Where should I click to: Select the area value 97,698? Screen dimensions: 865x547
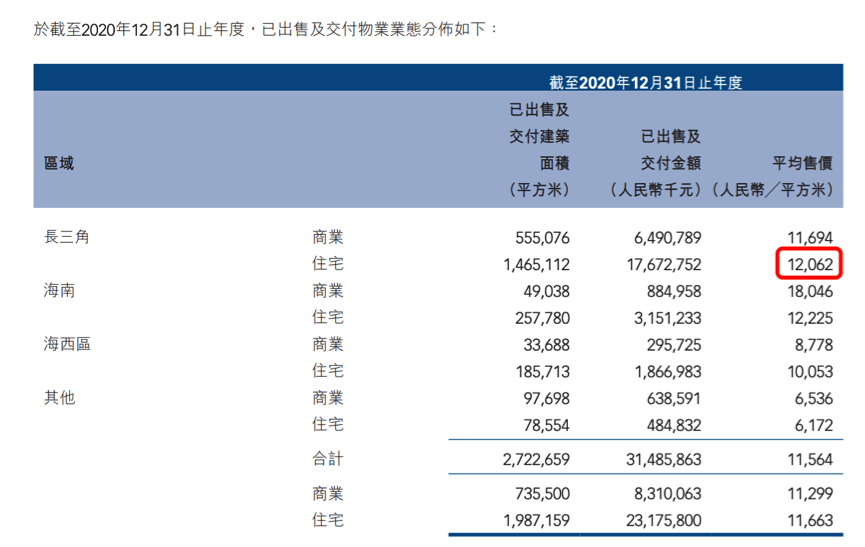pos(547,399)
